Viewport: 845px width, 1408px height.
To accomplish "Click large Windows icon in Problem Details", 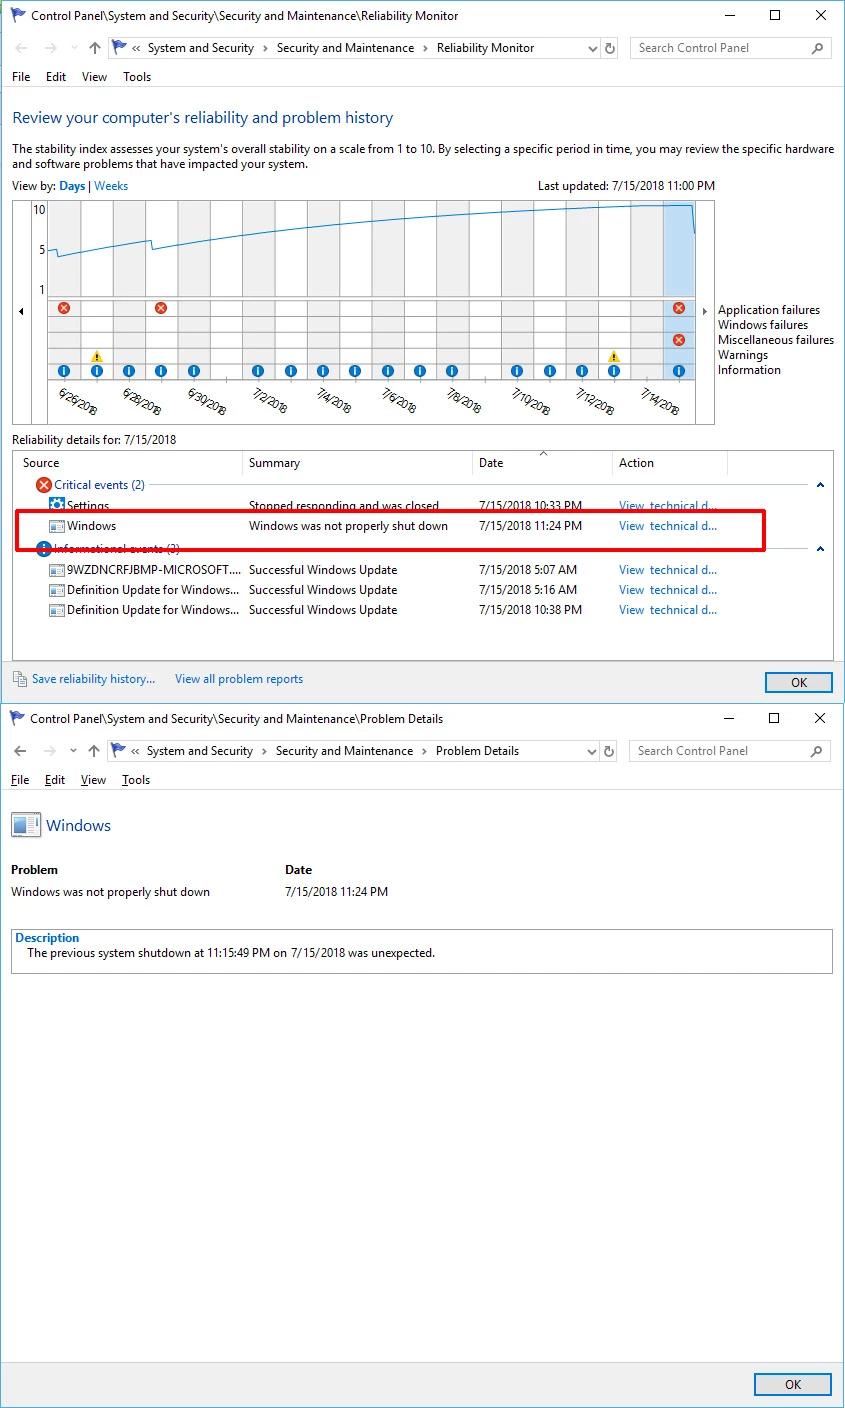I will point(26,825).
